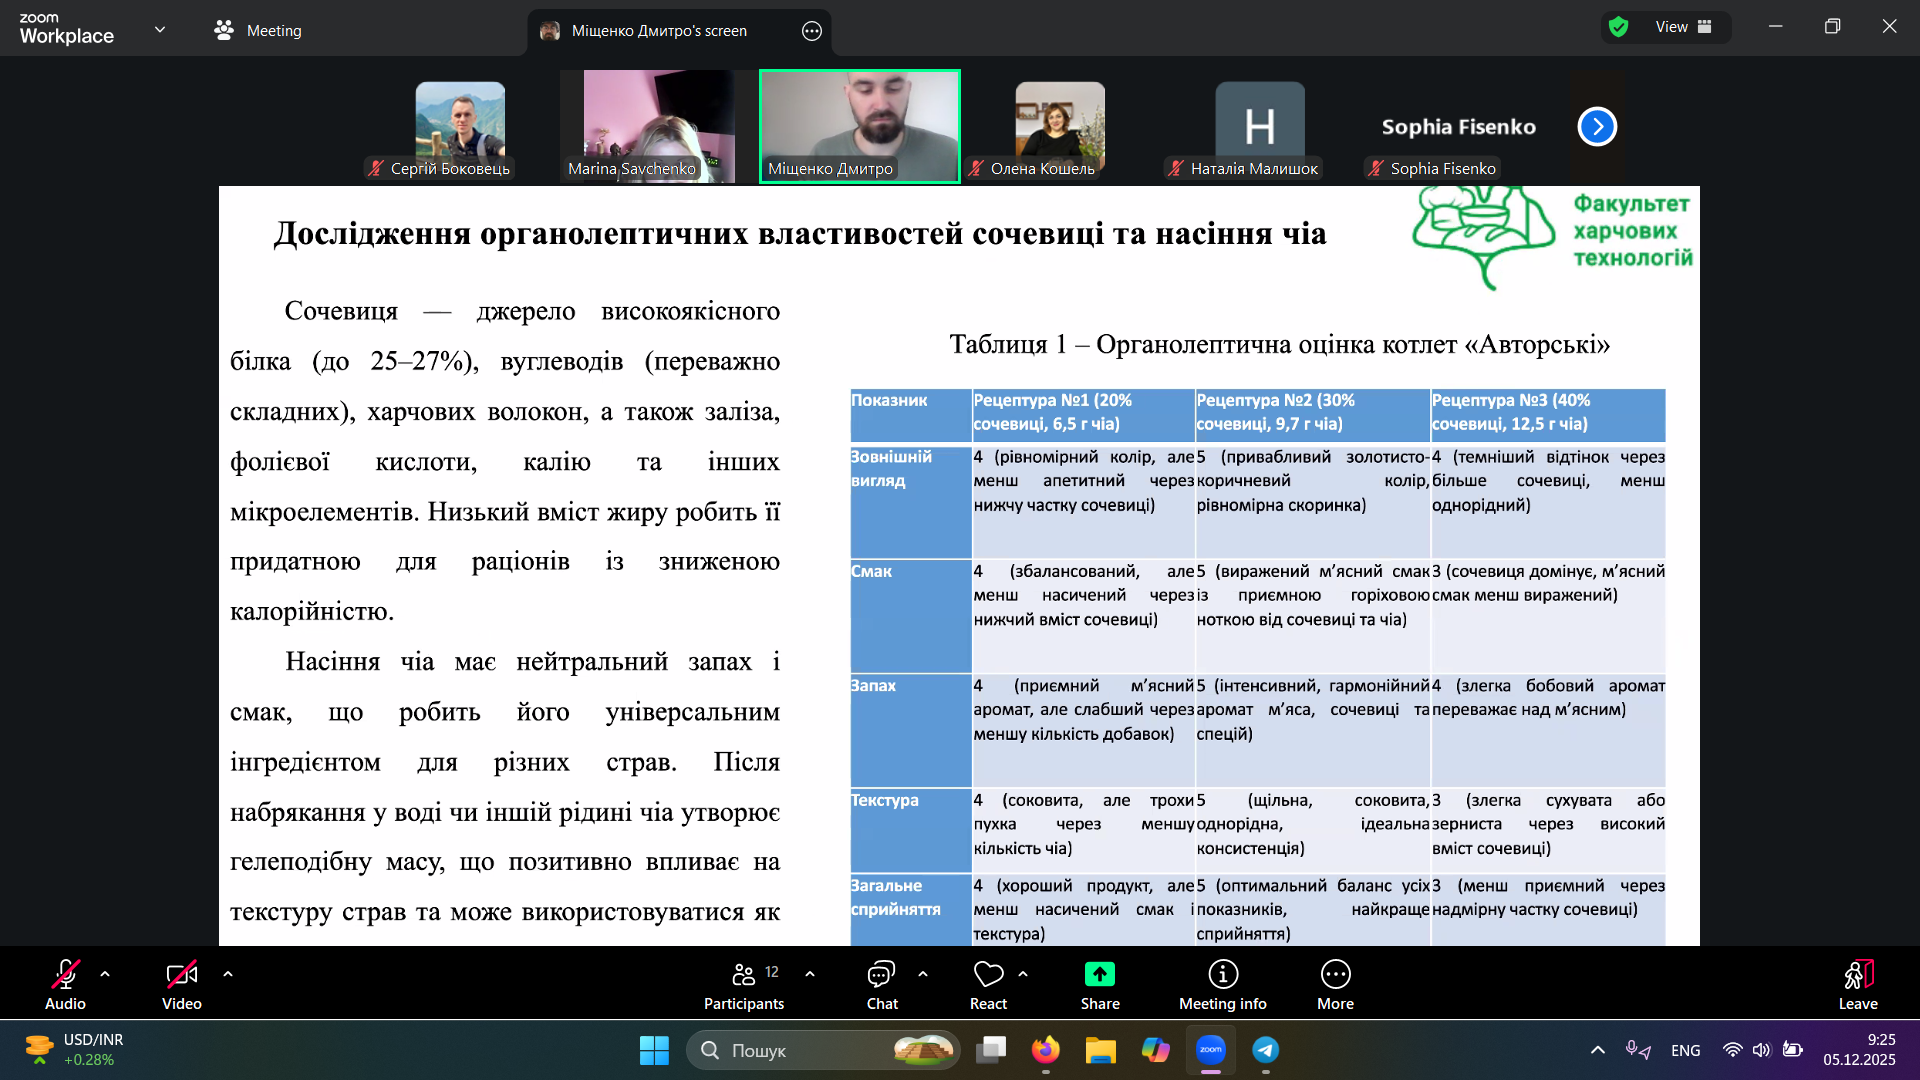This screenshot has height=1080, width=1920.
Task: Click Олена Кошель video thumbnail
Action: point(1059,127)
